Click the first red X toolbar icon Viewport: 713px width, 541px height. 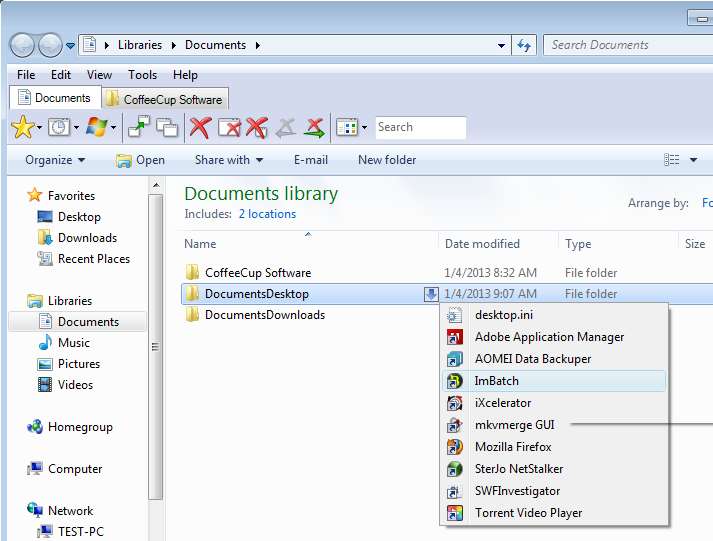click(x=200, y=127)
